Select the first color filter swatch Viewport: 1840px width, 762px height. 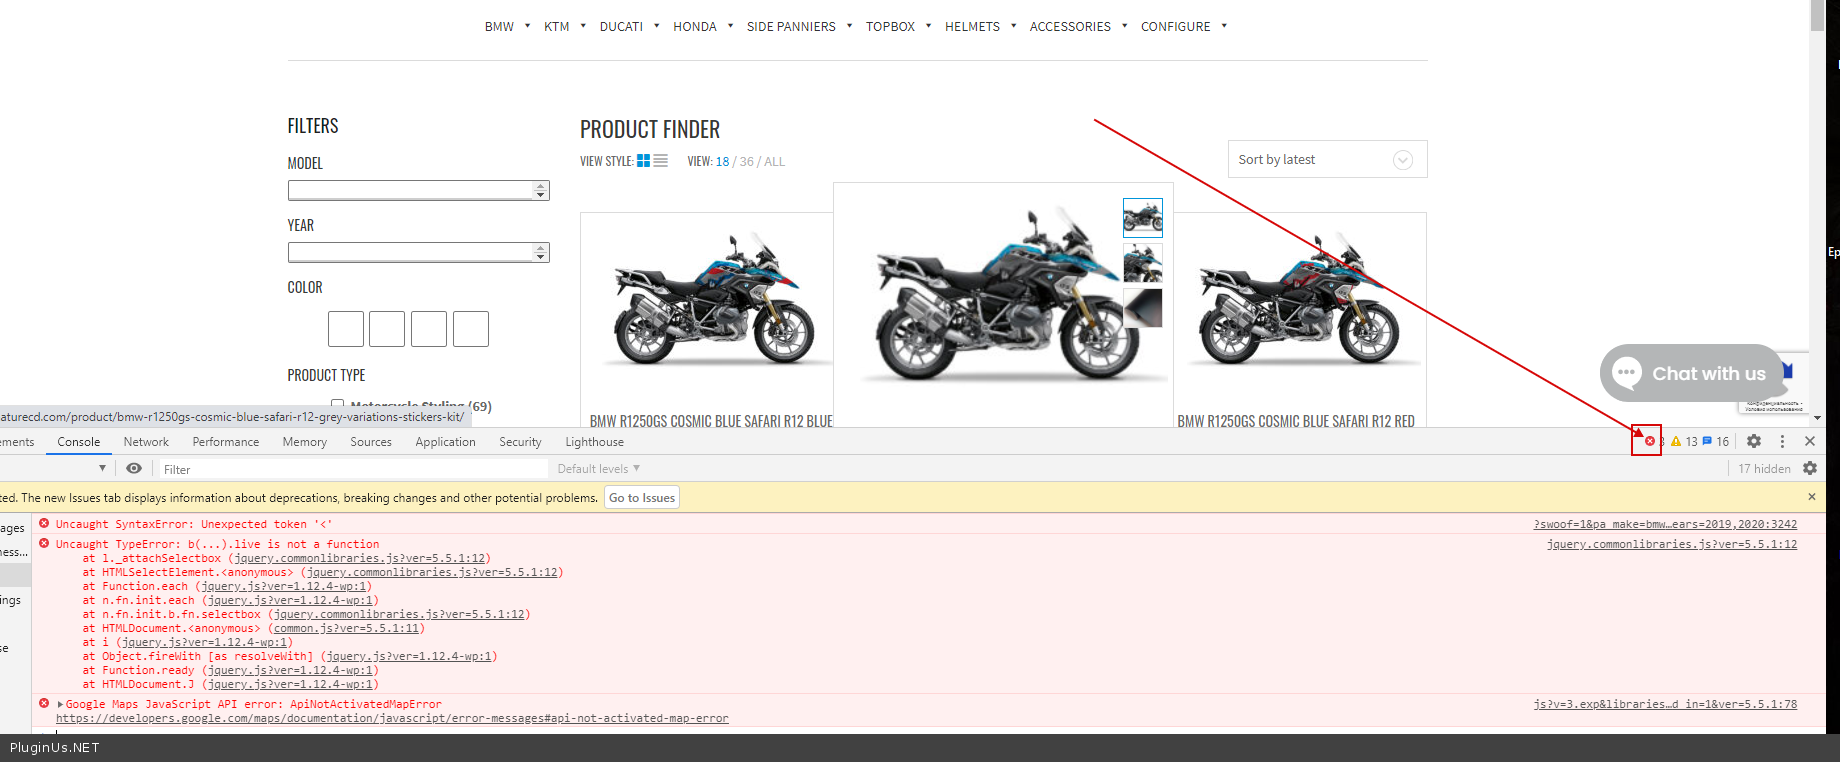(346, 329)
